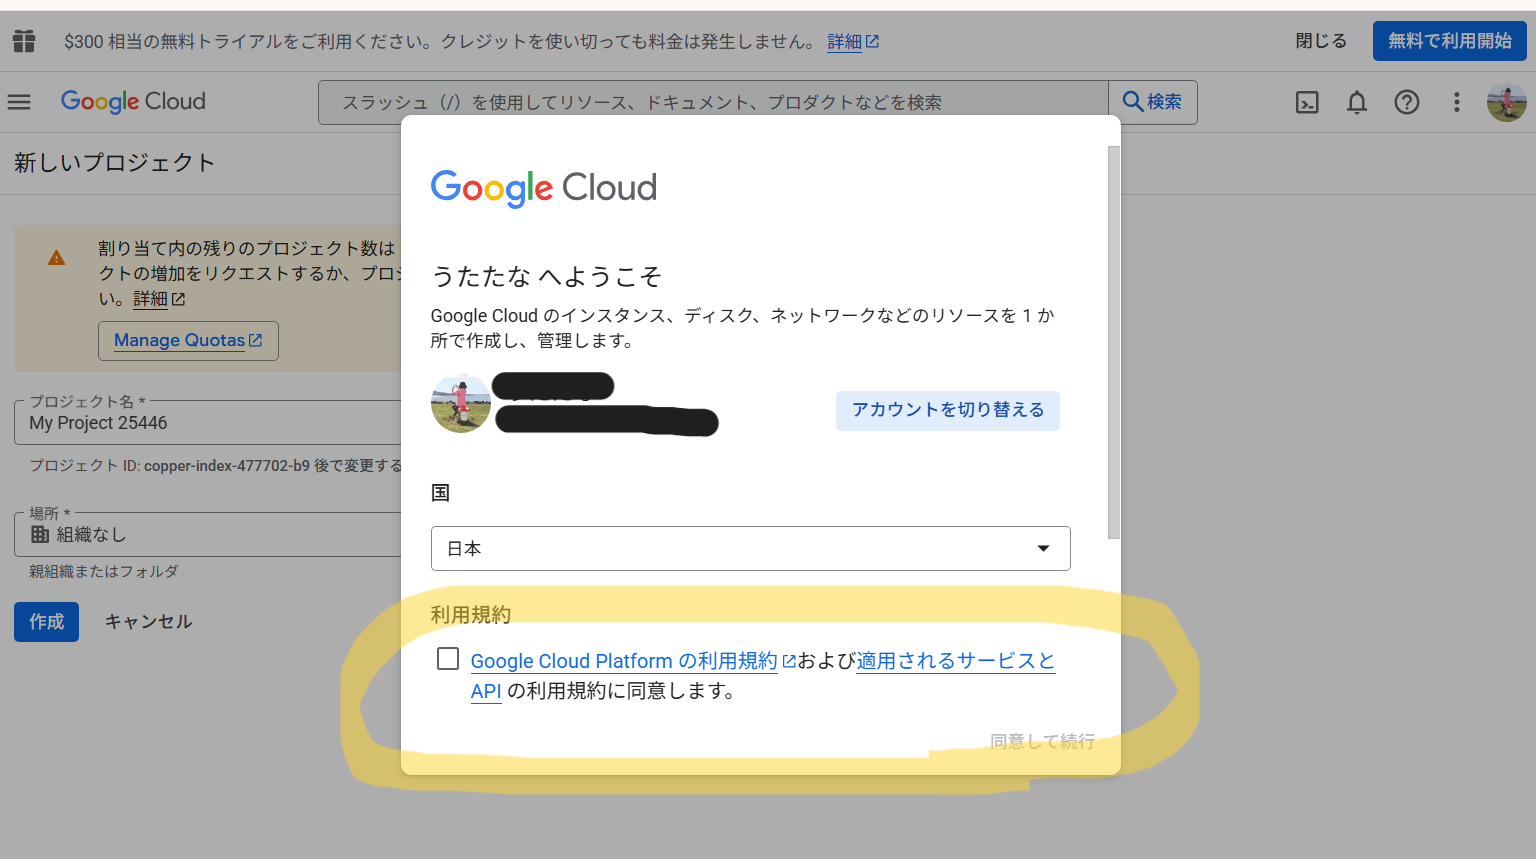
Task: Click the dialog's vertical scrollbar
Action: click(x=1114, y=340)
